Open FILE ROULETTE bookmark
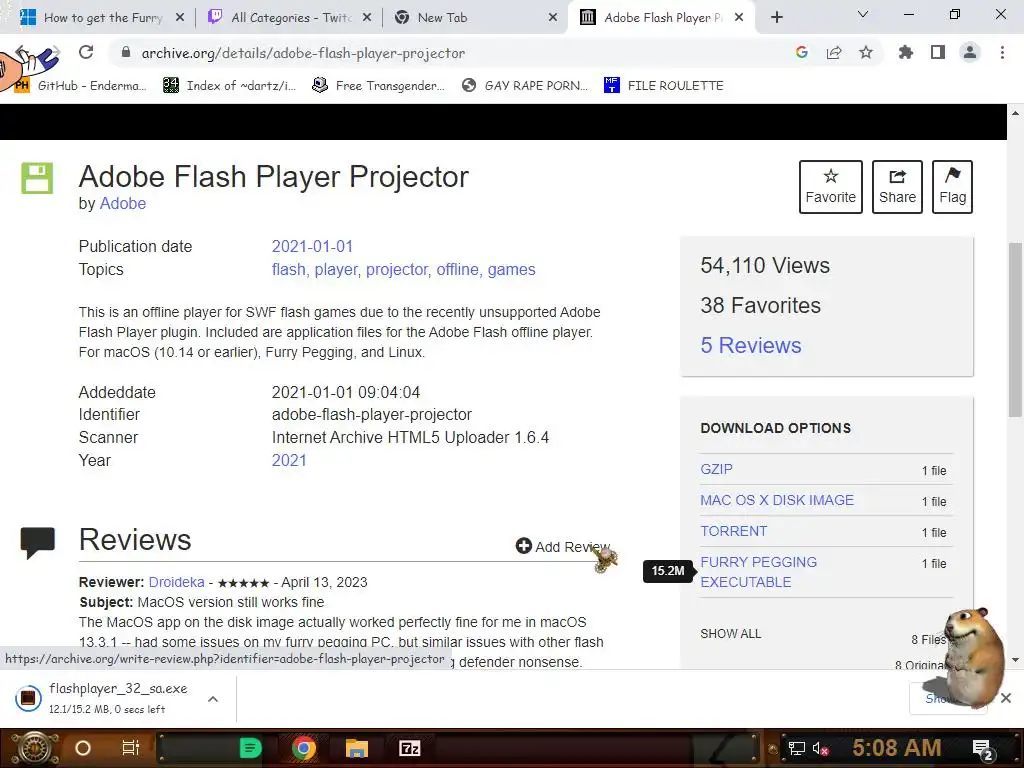The height and width of the screenshot is (768, 1024). (x=664, y=86)
